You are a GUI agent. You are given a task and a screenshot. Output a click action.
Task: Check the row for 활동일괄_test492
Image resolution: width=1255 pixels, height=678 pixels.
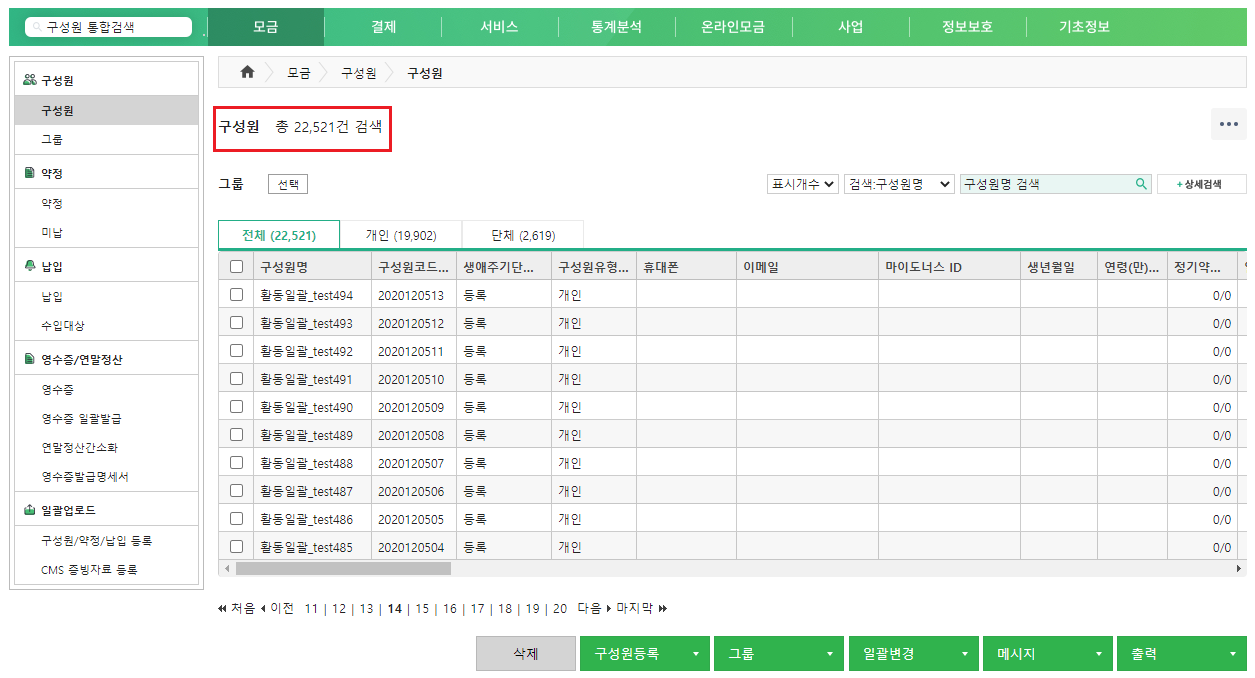coord(237,351)
